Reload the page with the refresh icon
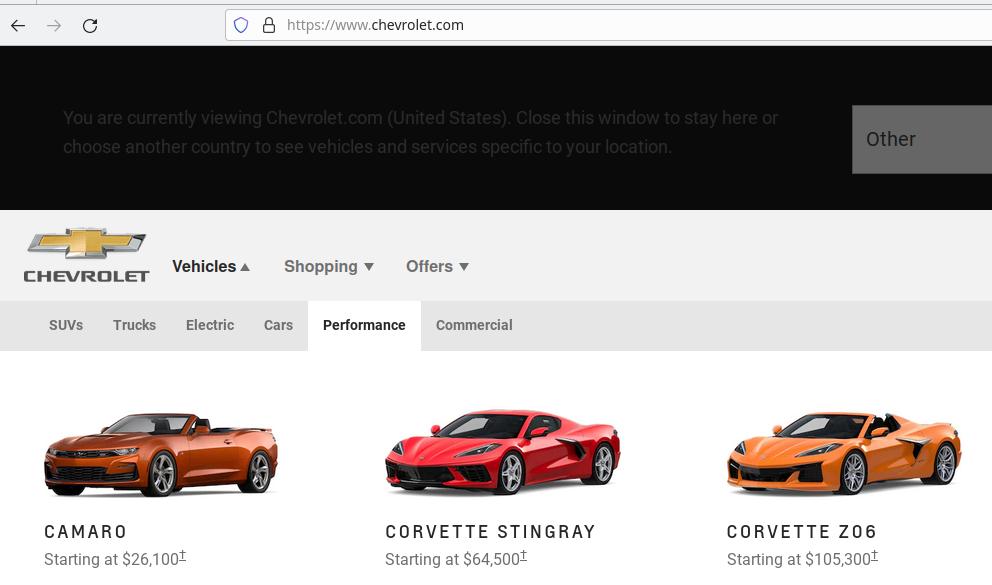The width and height of the screenshot is (992, 585). click(90, 25)
